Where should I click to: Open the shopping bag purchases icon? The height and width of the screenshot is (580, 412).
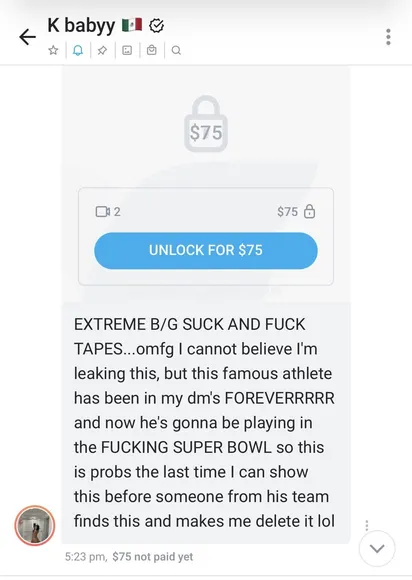click(152, 50)
